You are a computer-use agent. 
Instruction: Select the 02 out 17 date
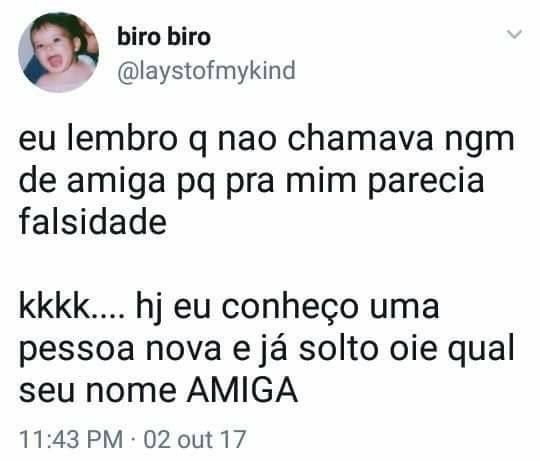195,440
